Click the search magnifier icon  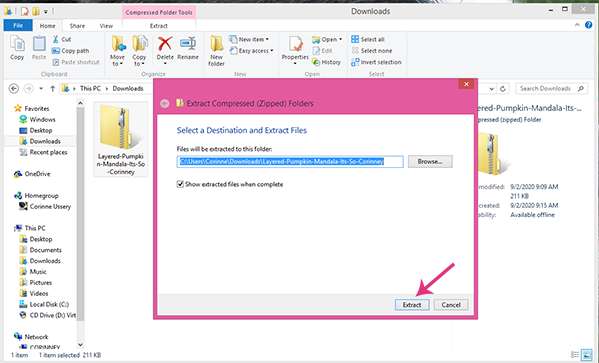pos(581,89)
